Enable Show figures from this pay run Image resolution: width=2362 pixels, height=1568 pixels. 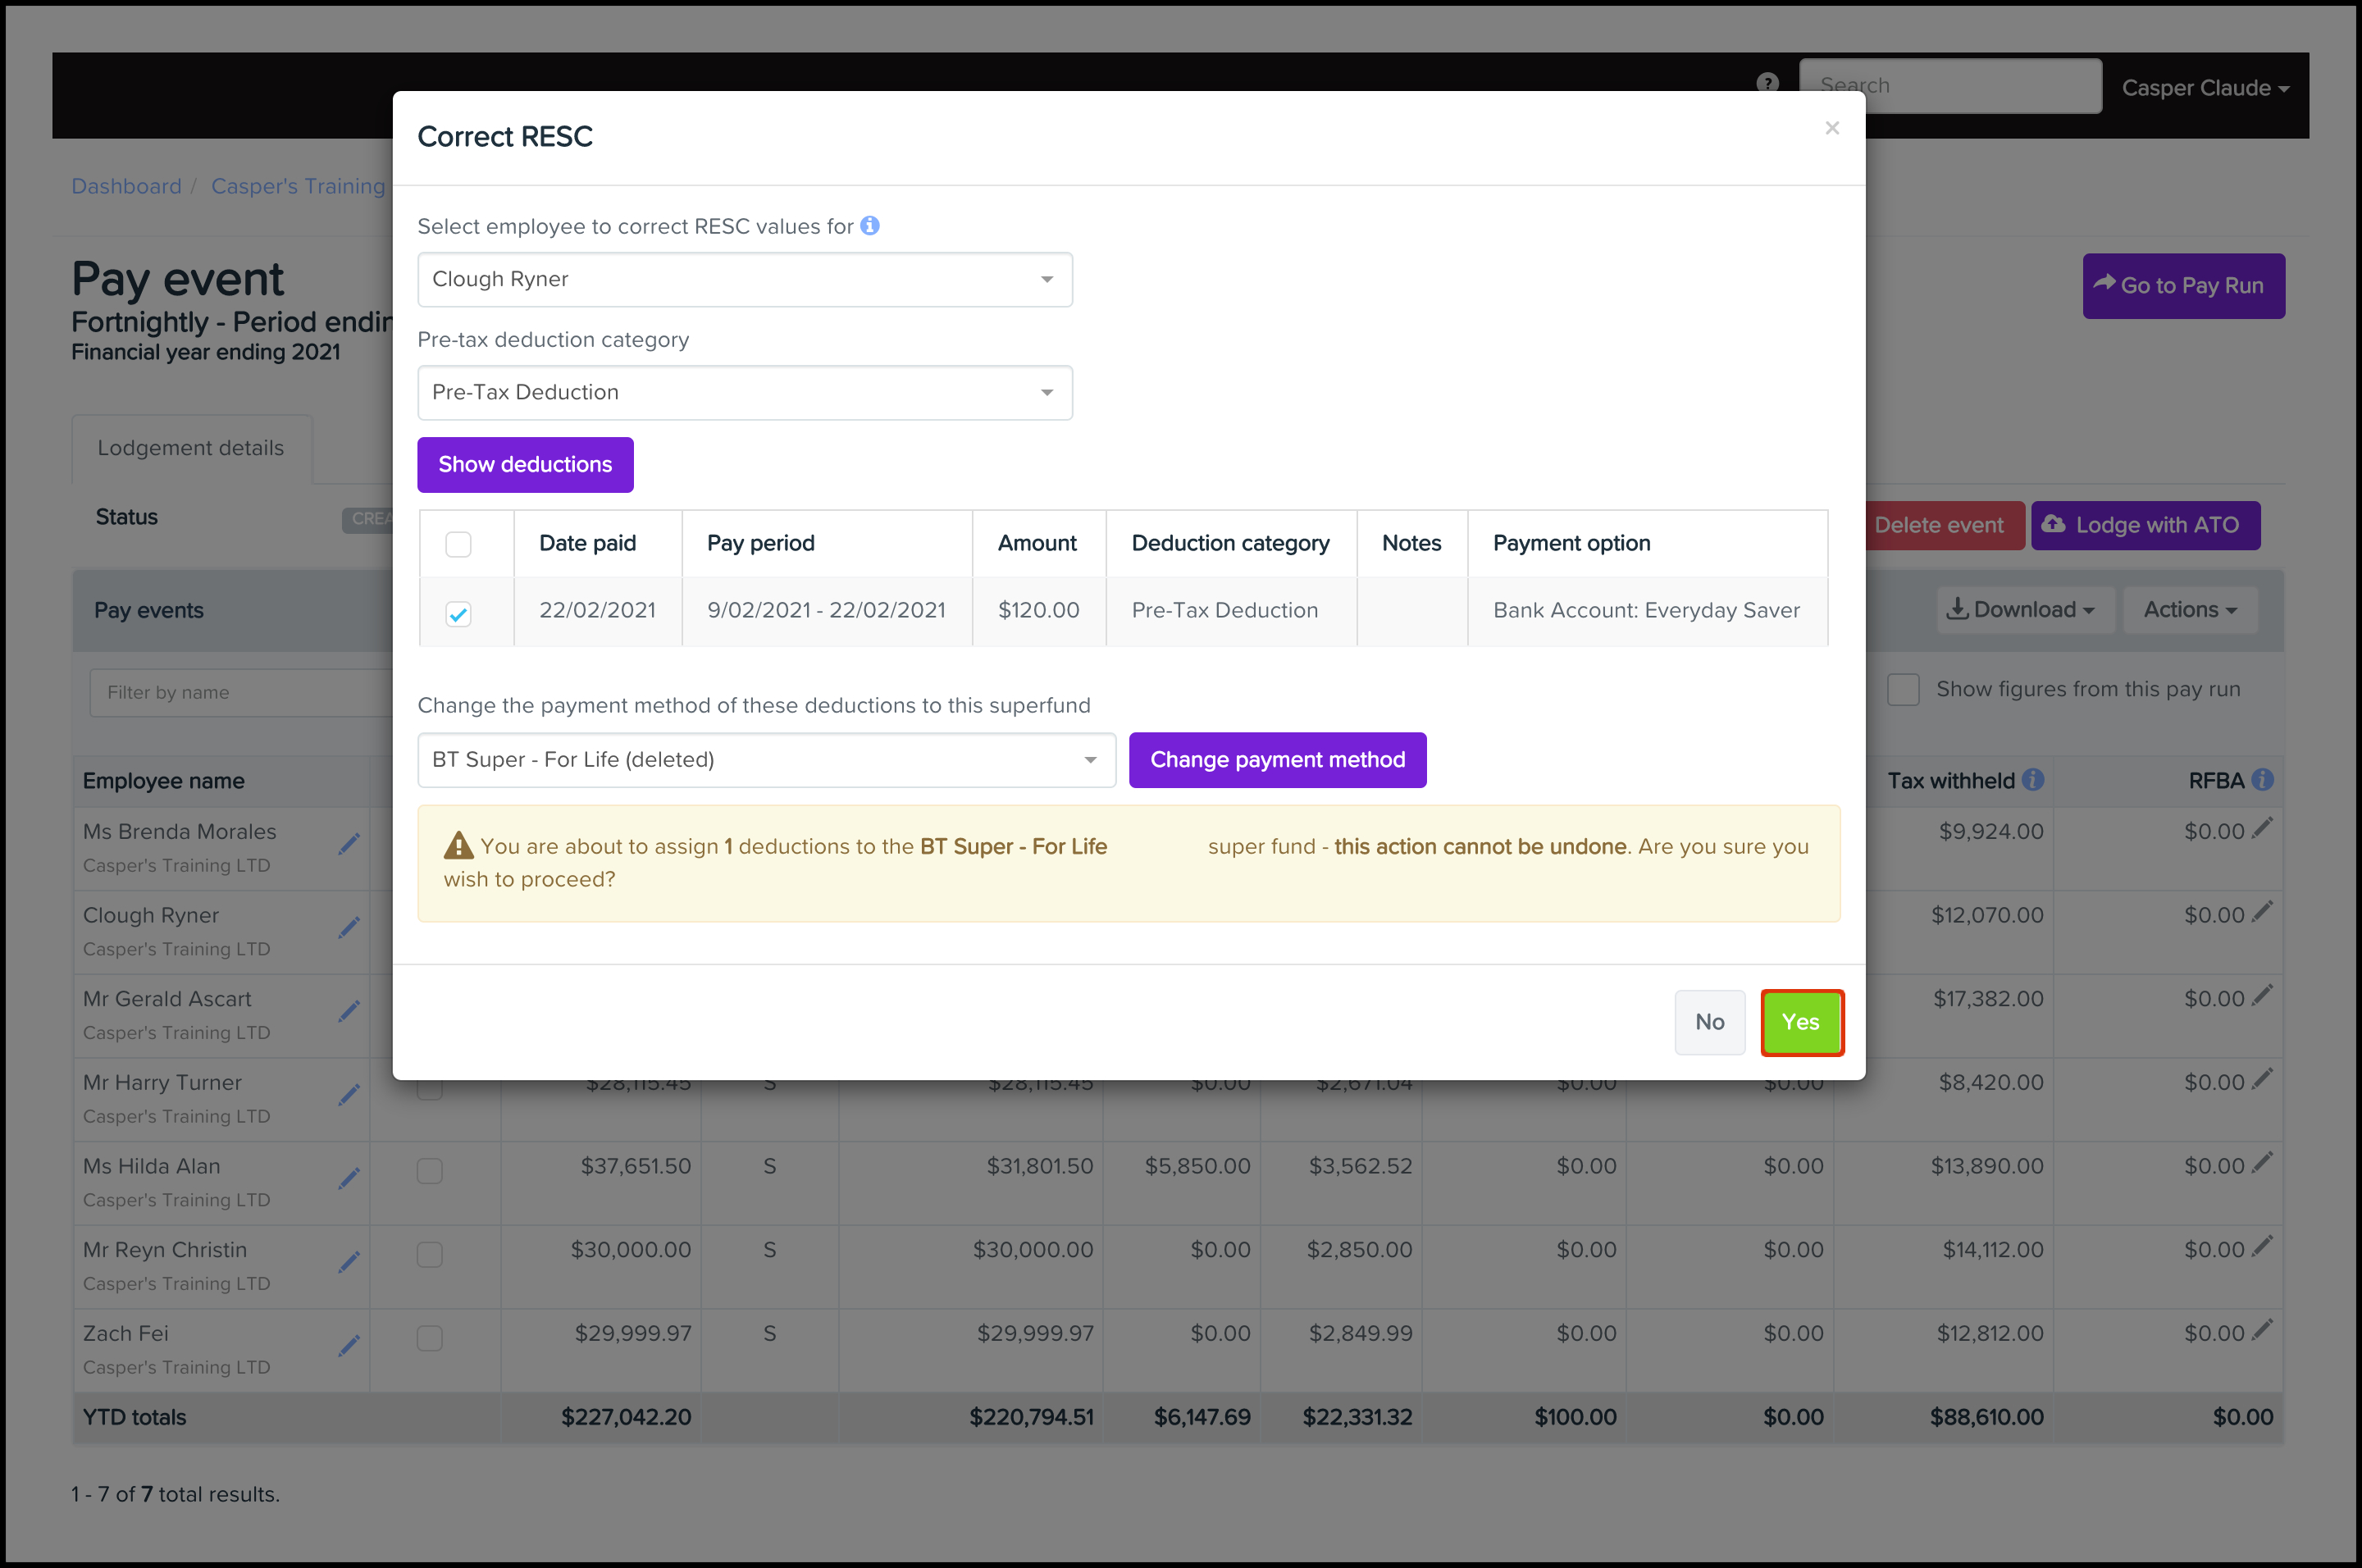point(1903,690)
